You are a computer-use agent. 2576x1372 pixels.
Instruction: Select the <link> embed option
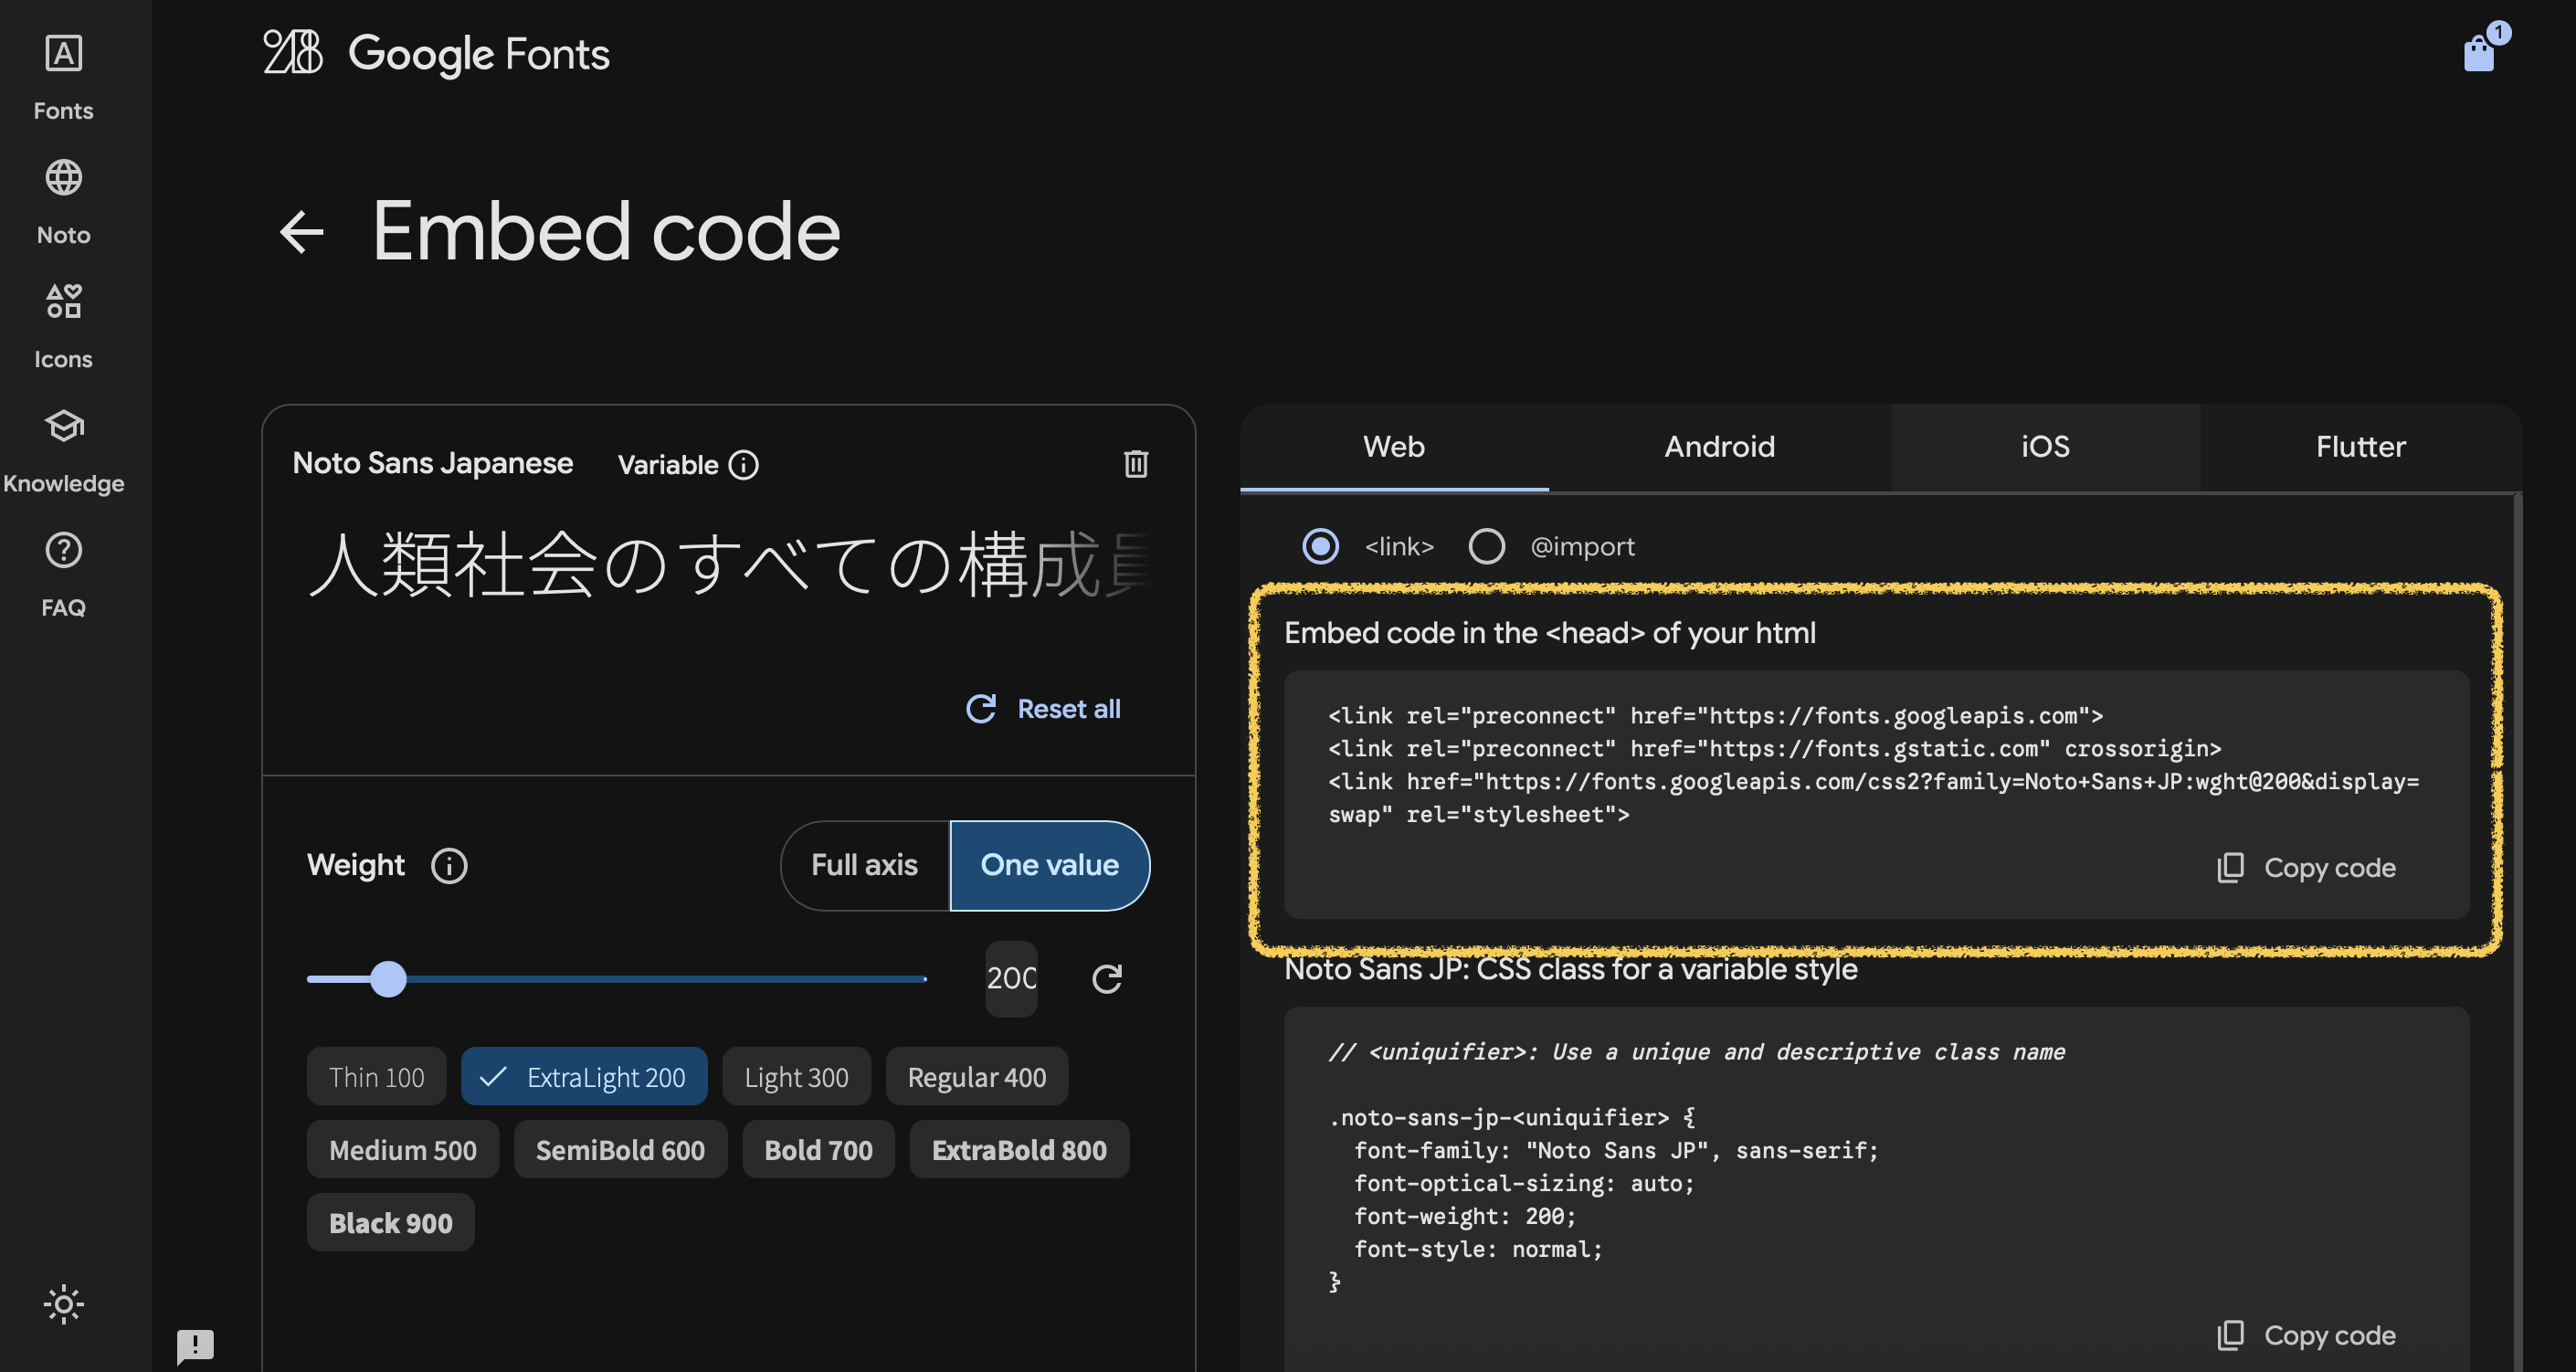click(x=1320, y=547)
